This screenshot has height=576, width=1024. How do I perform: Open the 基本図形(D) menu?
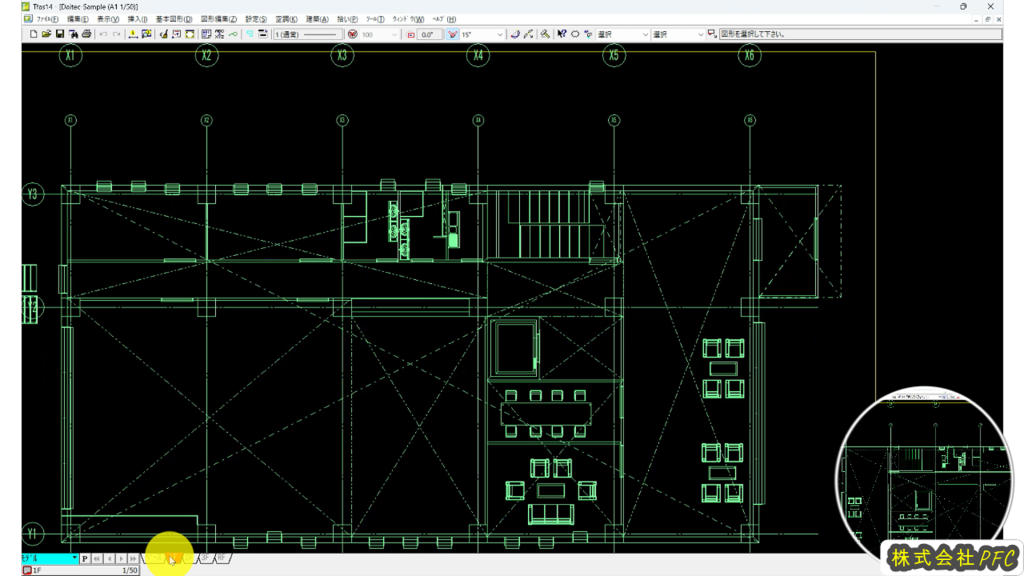(174, 19)
